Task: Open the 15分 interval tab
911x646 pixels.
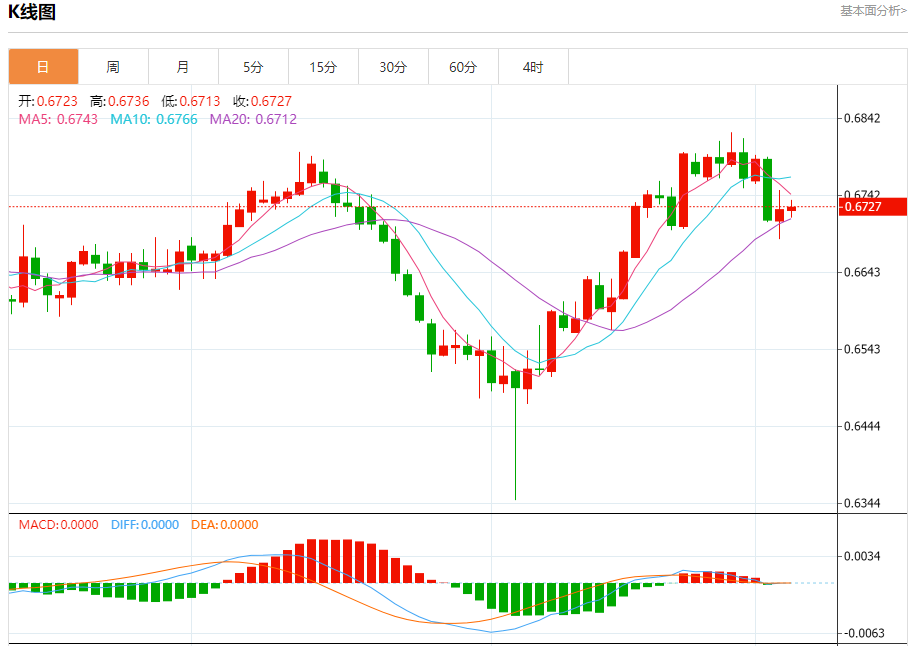Action: (x=323, y=67)
